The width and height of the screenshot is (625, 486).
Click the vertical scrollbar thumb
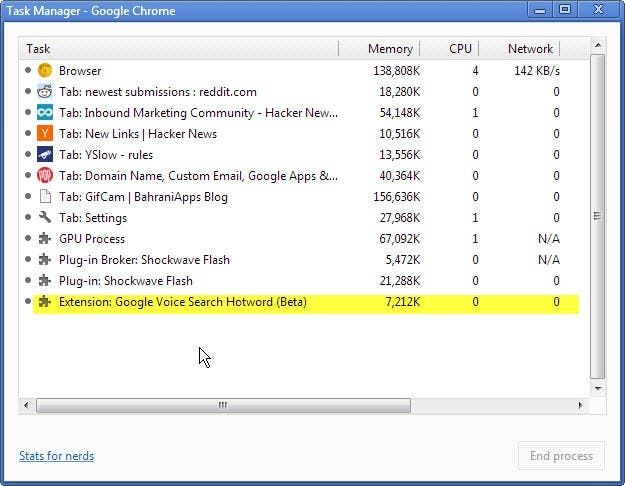point(597,216)
